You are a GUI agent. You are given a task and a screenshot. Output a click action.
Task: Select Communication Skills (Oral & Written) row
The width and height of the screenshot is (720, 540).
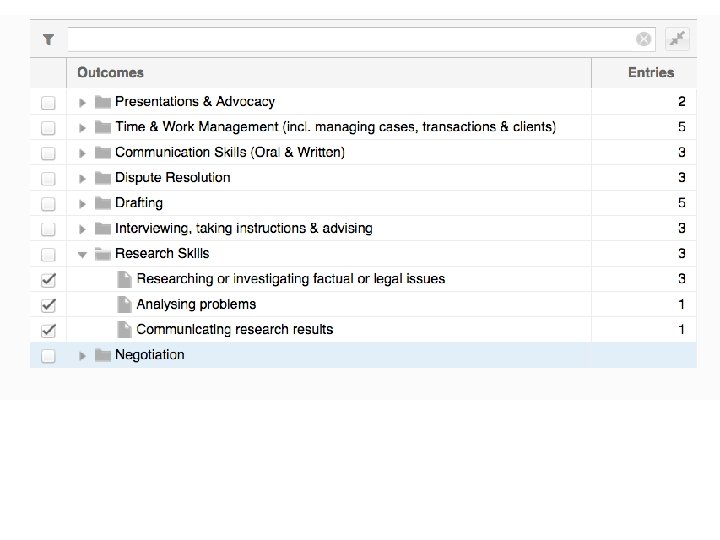tap(230, 152)
